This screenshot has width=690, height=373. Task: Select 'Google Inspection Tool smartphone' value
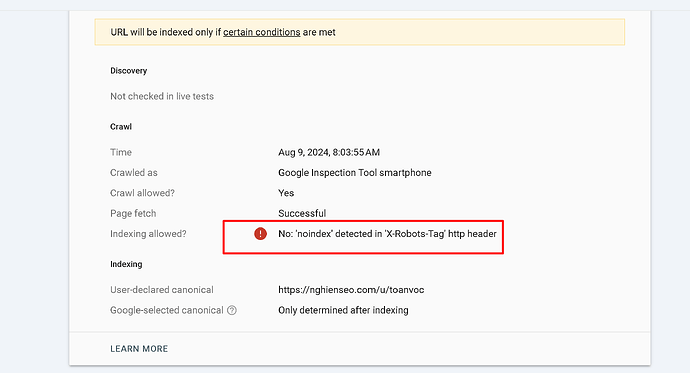pos(355,172)
